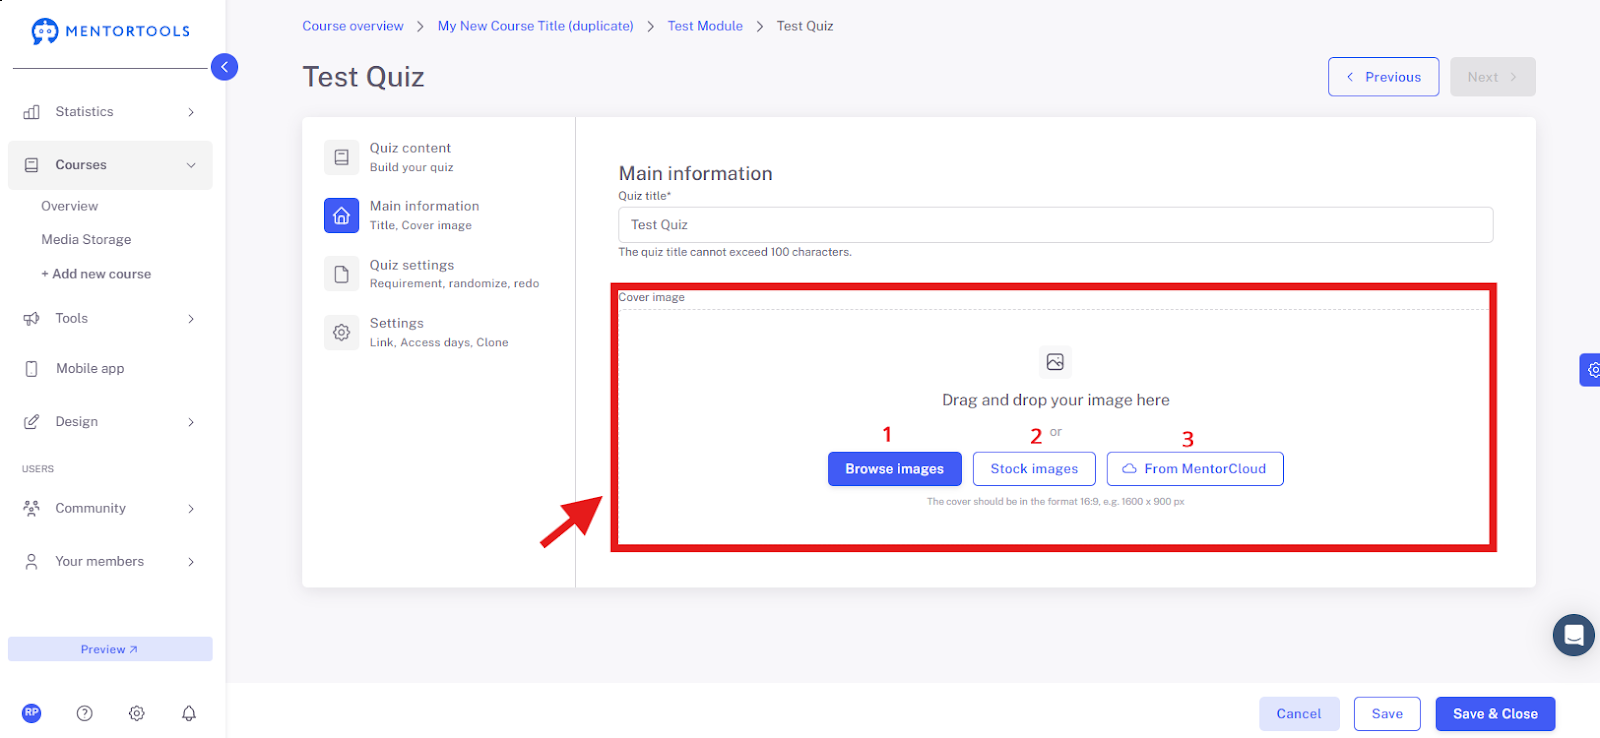
Task: Open the help question mark icon
Action: click(85, 713)
